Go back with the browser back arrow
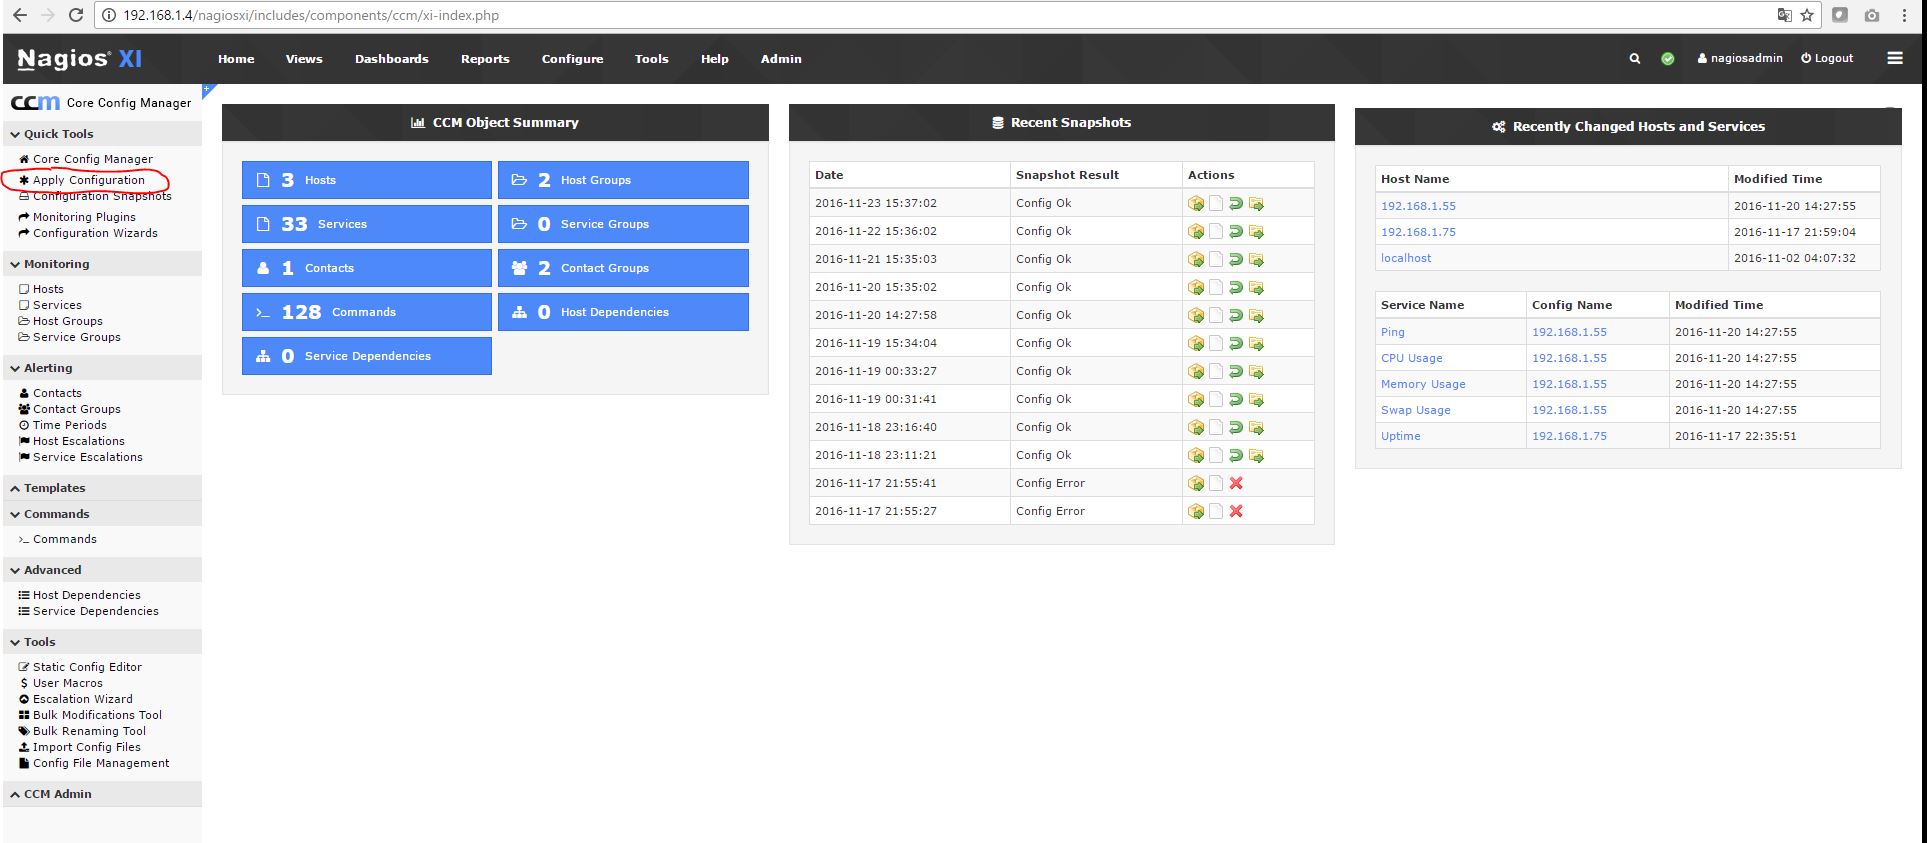The width and height of the screenshot is (1927, 843). [19, 15]
